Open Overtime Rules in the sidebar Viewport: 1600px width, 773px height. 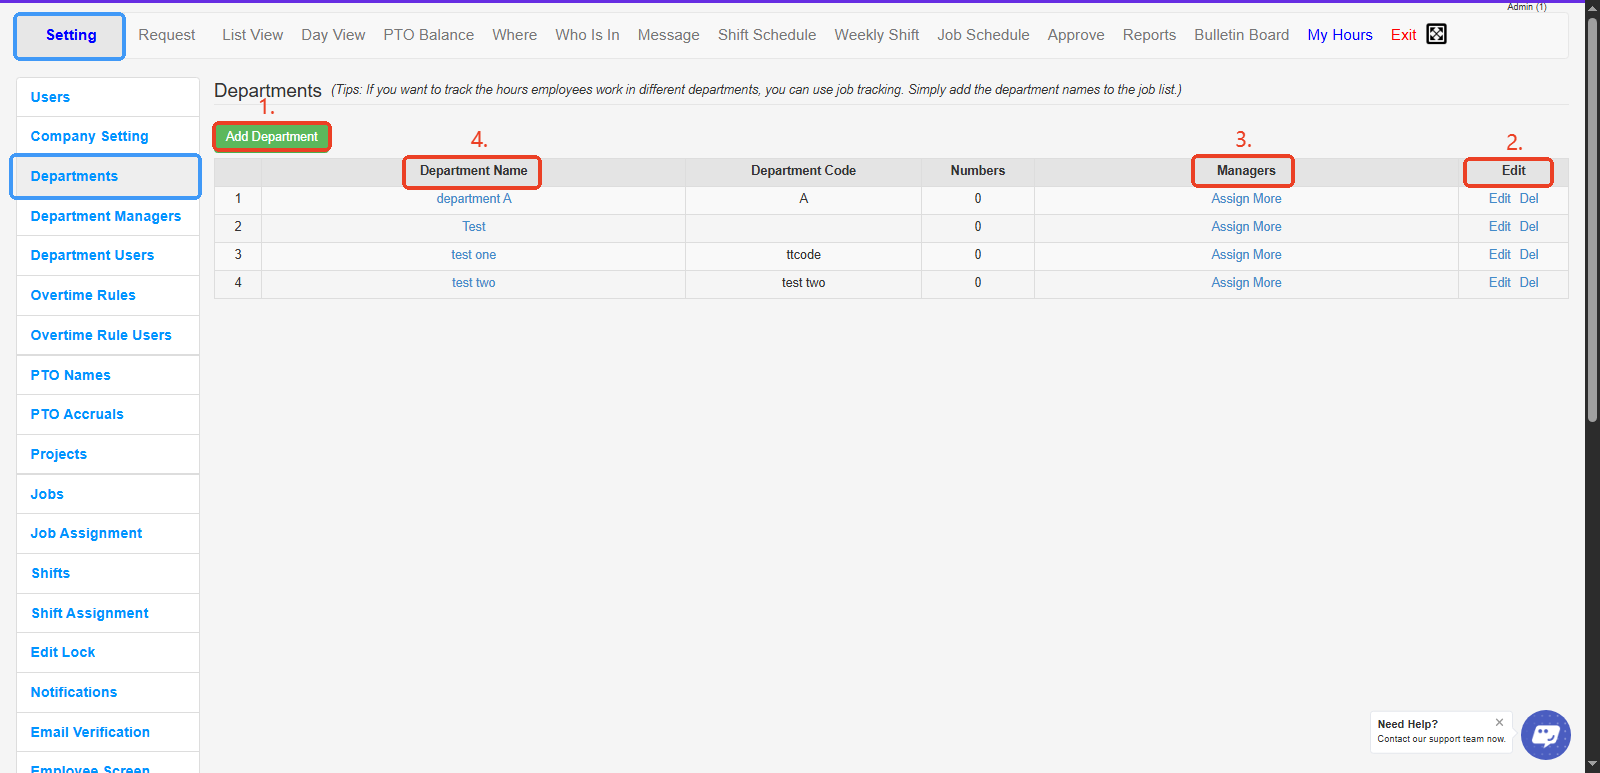(83, 295)
